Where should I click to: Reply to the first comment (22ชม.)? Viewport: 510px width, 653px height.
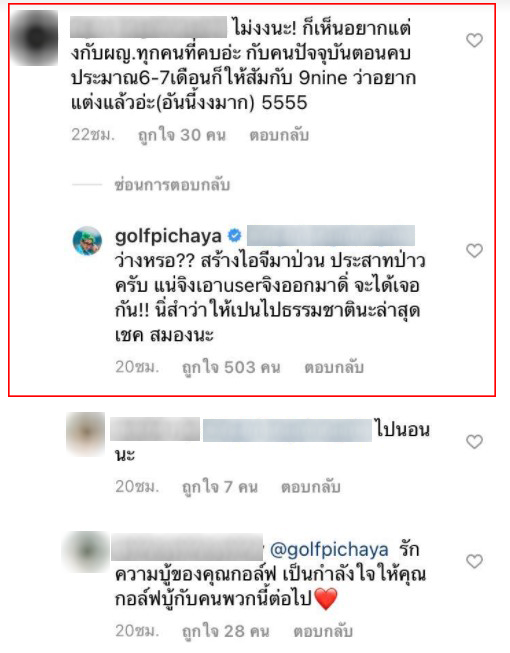click(279, 135)
